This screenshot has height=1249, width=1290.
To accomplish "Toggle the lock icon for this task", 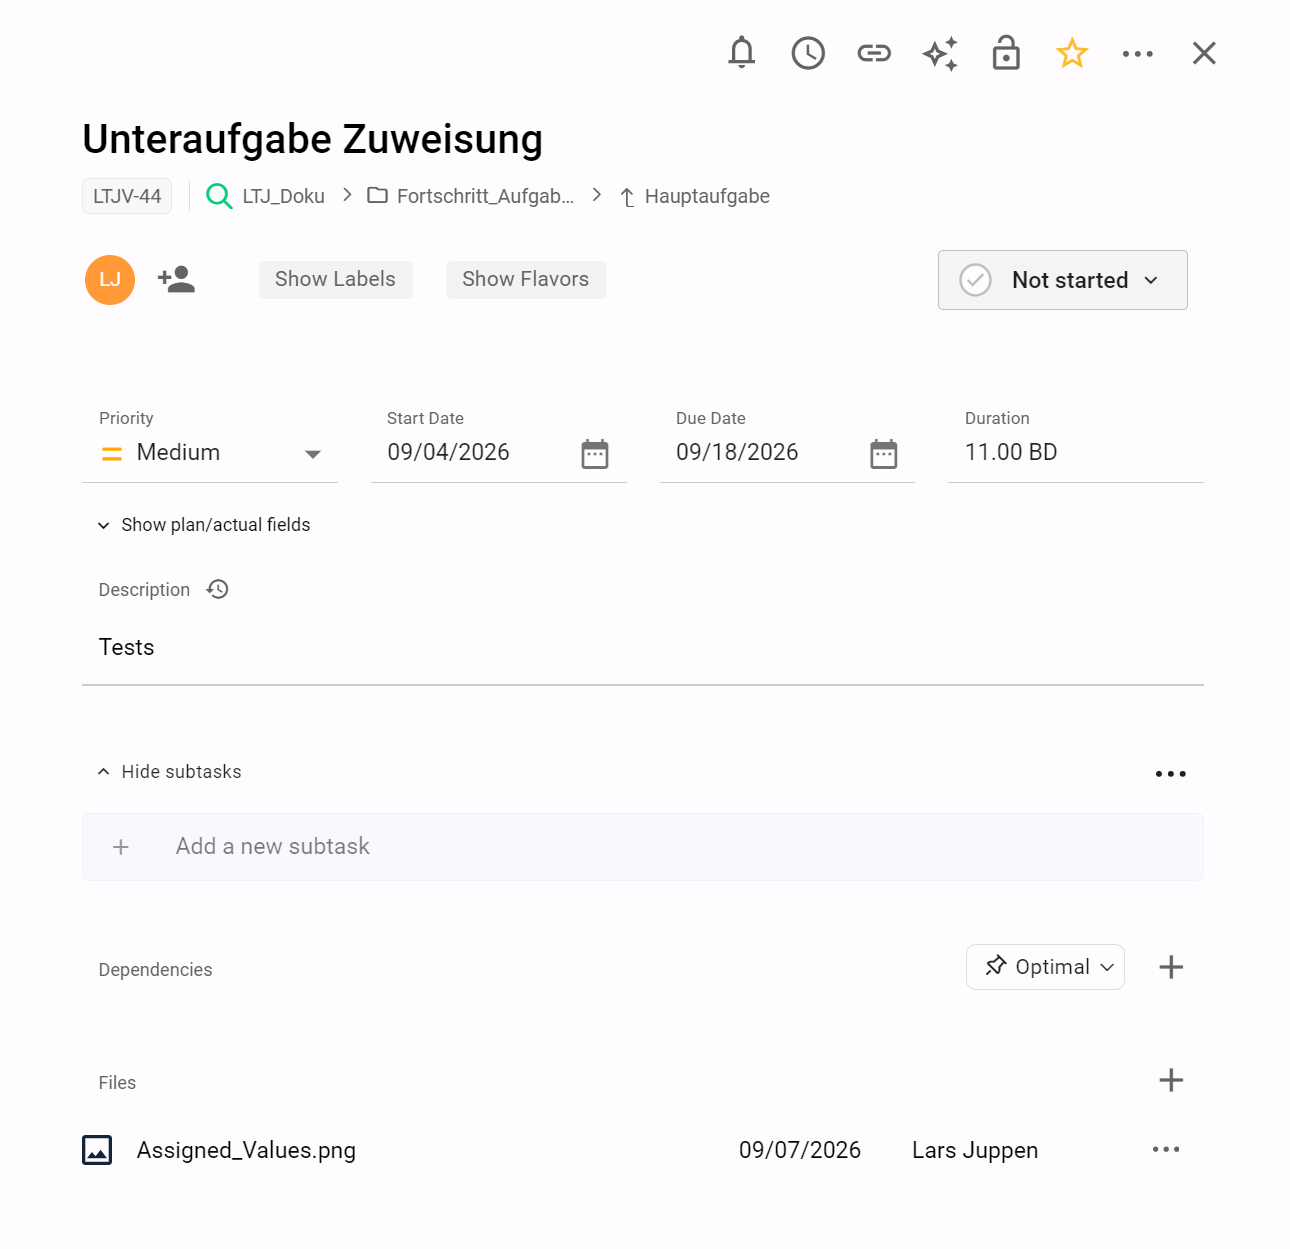I will click(1006, 53).
